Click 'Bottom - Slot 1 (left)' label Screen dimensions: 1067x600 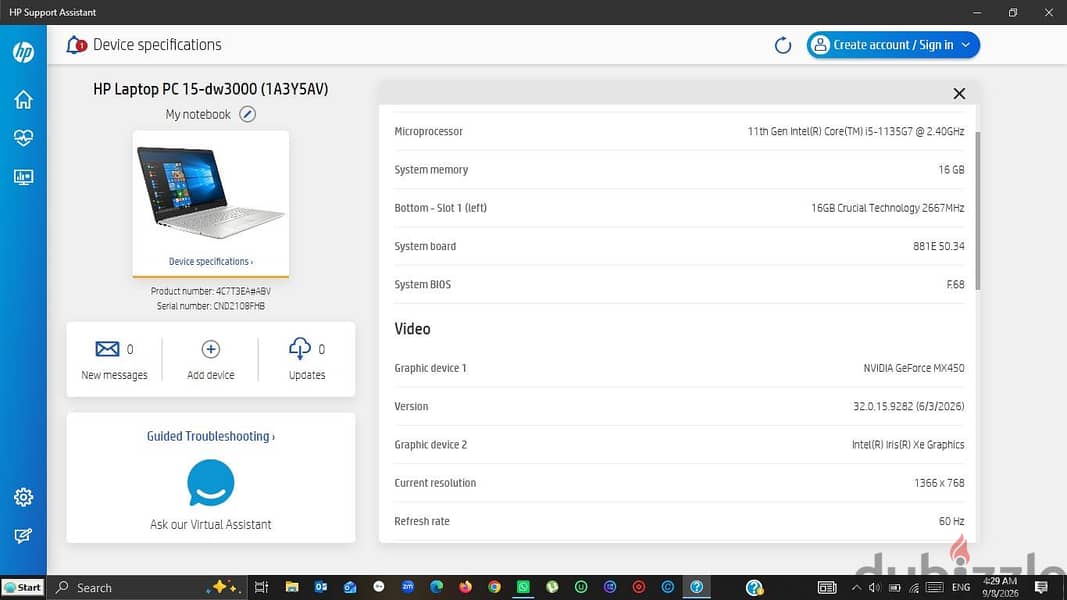440,208
